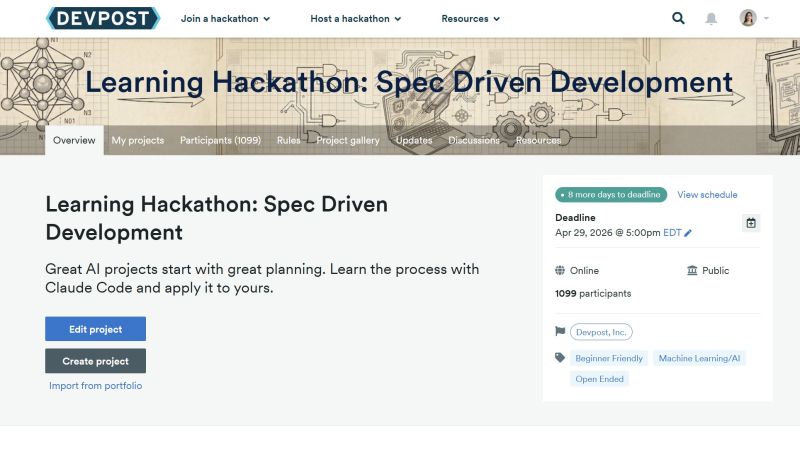Click the 1099 participants count
Screen dimensions: 800x454
(593, 293)
